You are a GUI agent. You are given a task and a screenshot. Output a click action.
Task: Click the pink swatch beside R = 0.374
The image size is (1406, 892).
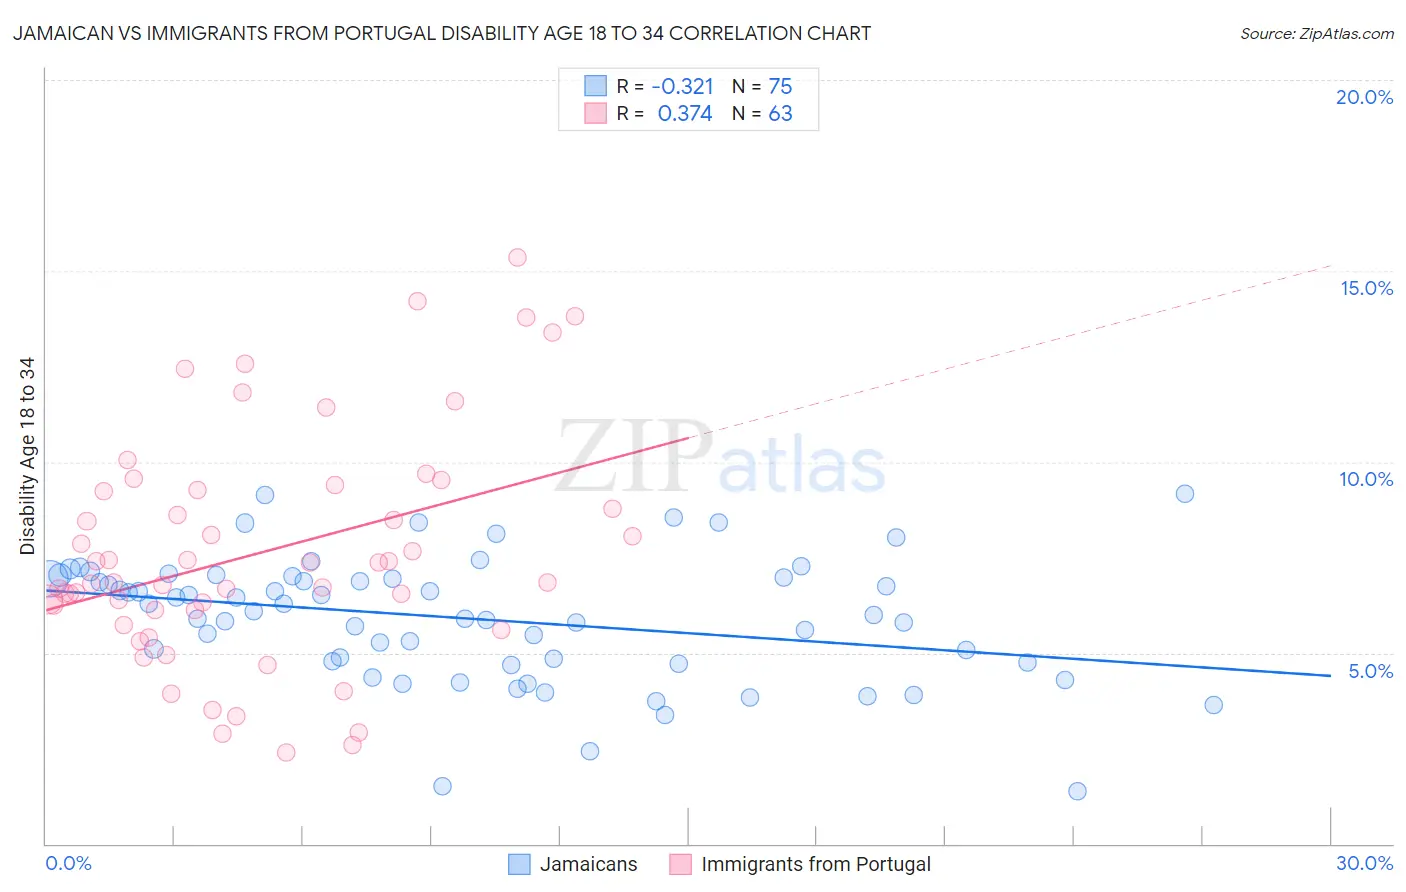pos(596,113)
